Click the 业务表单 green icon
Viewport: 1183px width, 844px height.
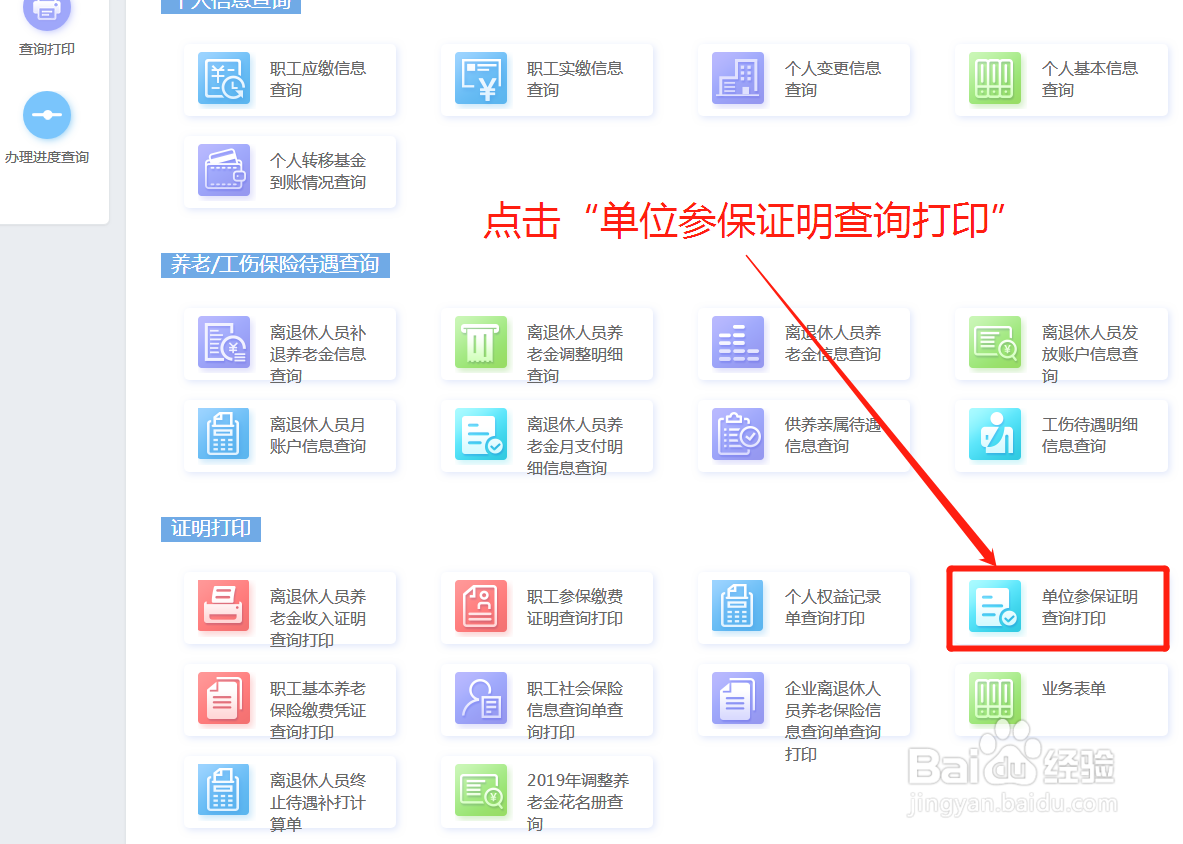click(995, 698)
